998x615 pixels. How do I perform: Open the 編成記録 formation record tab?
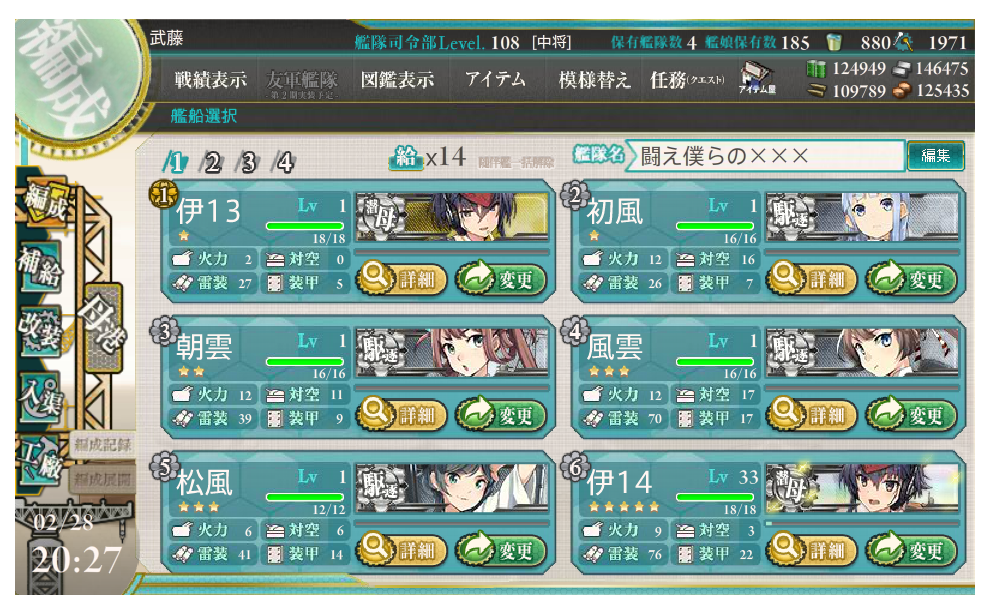102,444
